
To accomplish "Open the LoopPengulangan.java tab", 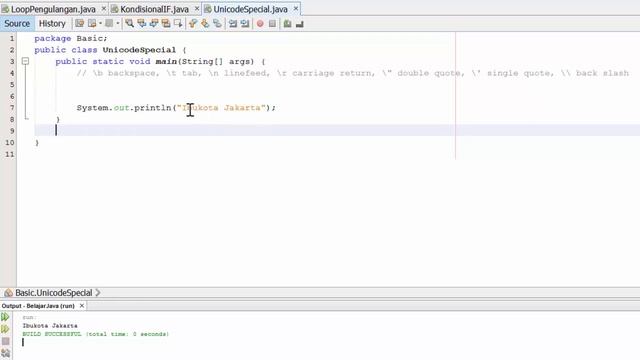I will click(53, 9).
